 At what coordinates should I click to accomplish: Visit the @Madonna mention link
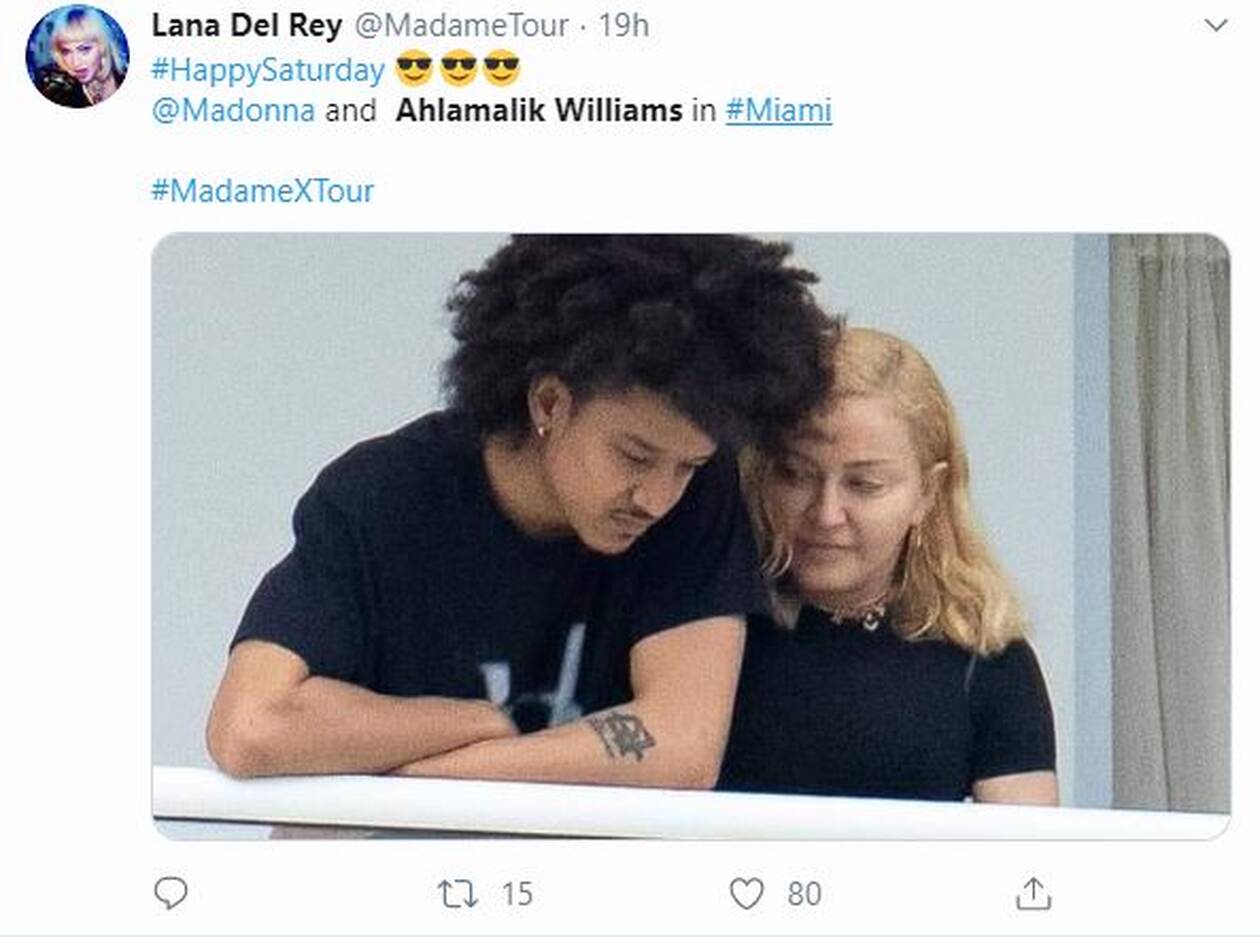[232, 110]
